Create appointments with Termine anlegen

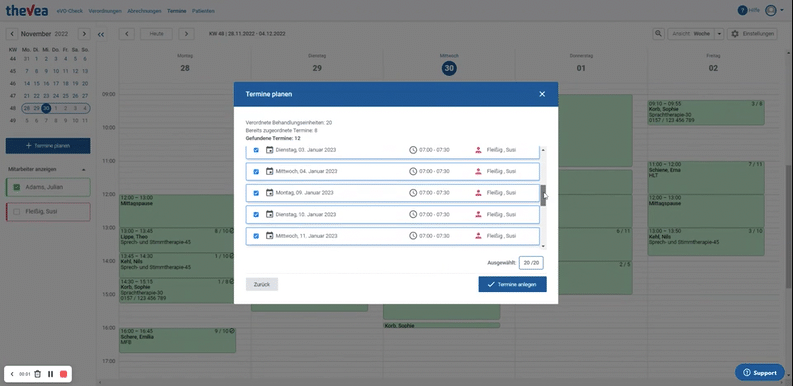point(512,284)
